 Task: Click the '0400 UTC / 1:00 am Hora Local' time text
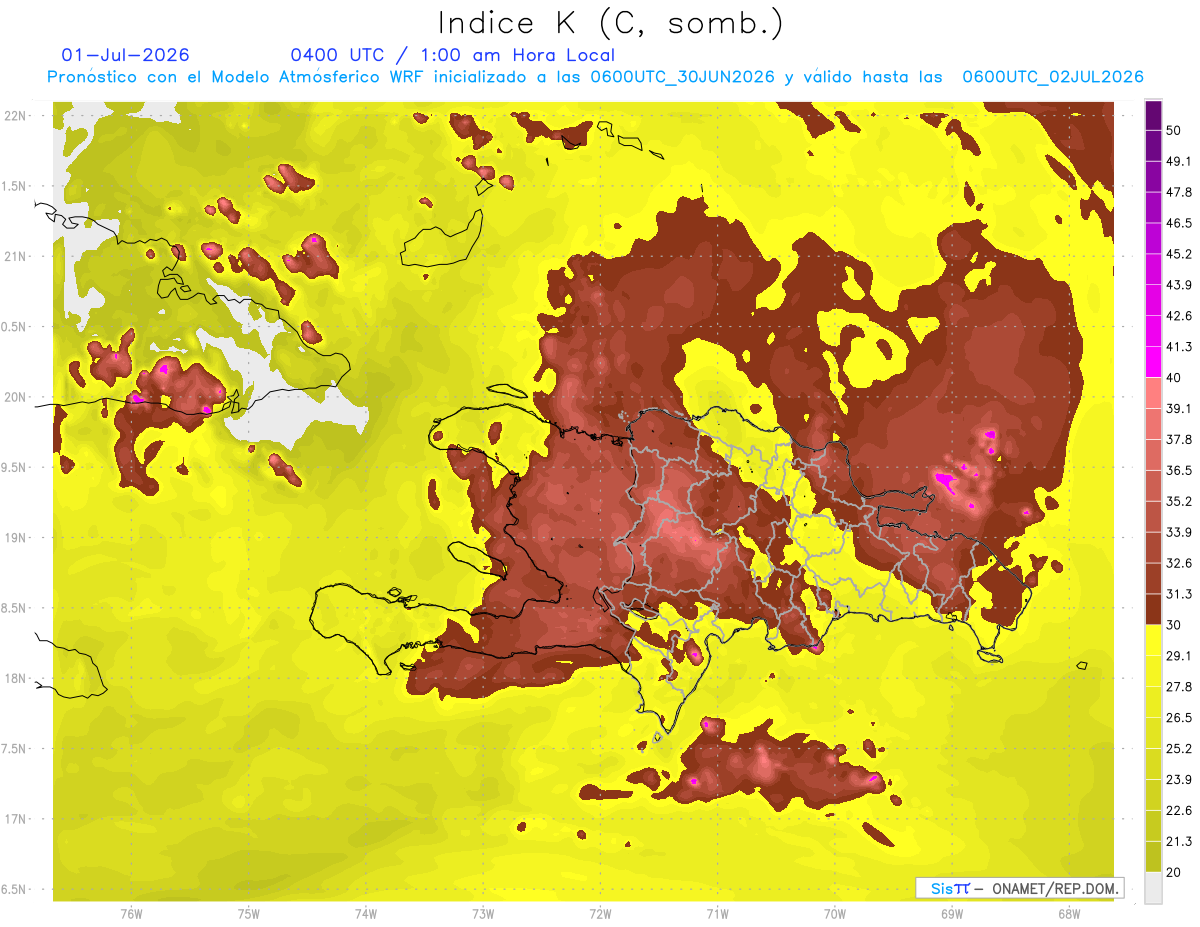(452, 55)
